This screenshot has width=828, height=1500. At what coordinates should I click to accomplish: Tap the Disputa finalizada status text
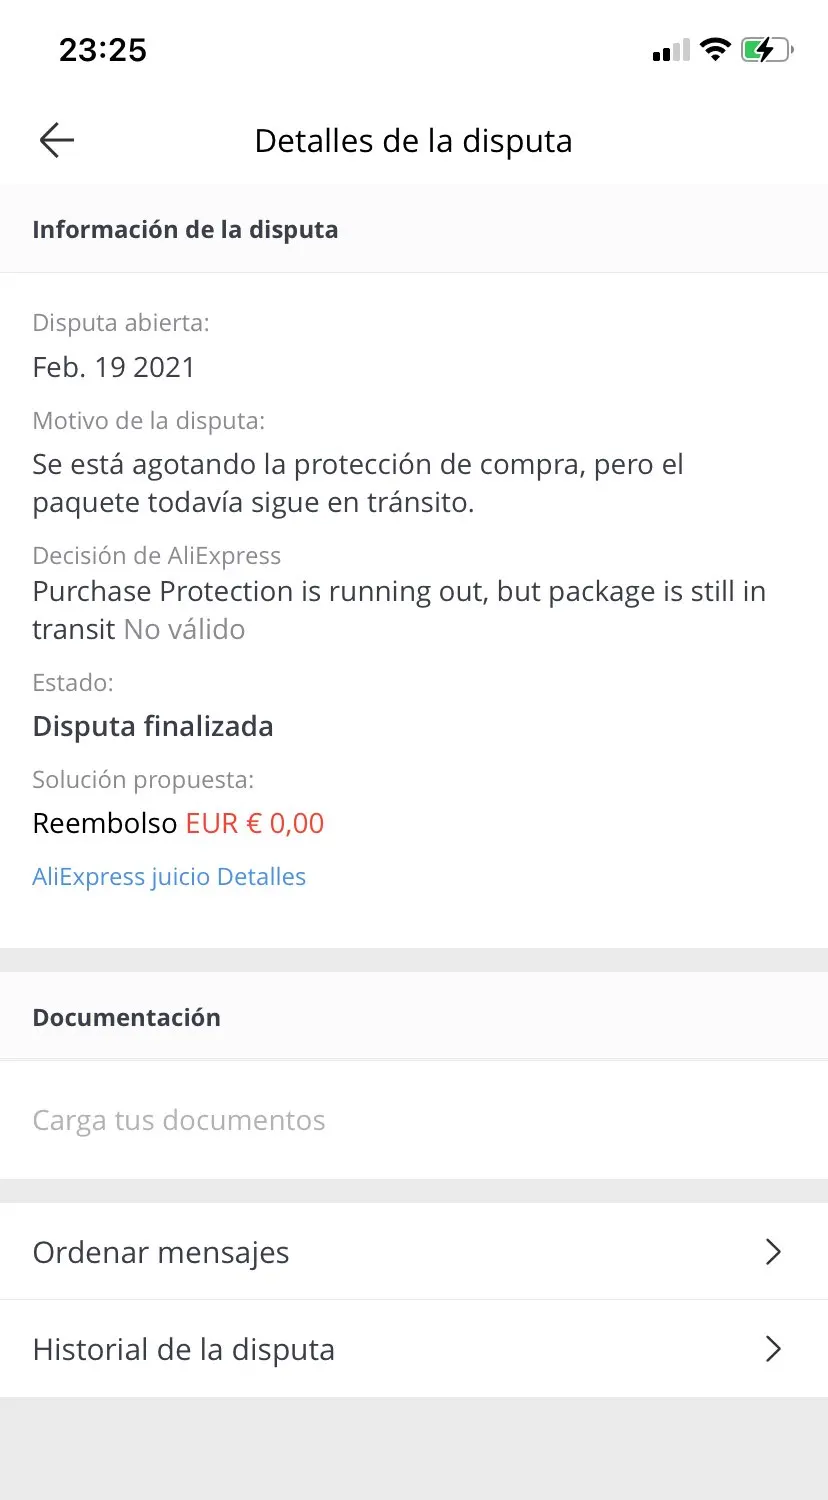click(x=153, y=726)
